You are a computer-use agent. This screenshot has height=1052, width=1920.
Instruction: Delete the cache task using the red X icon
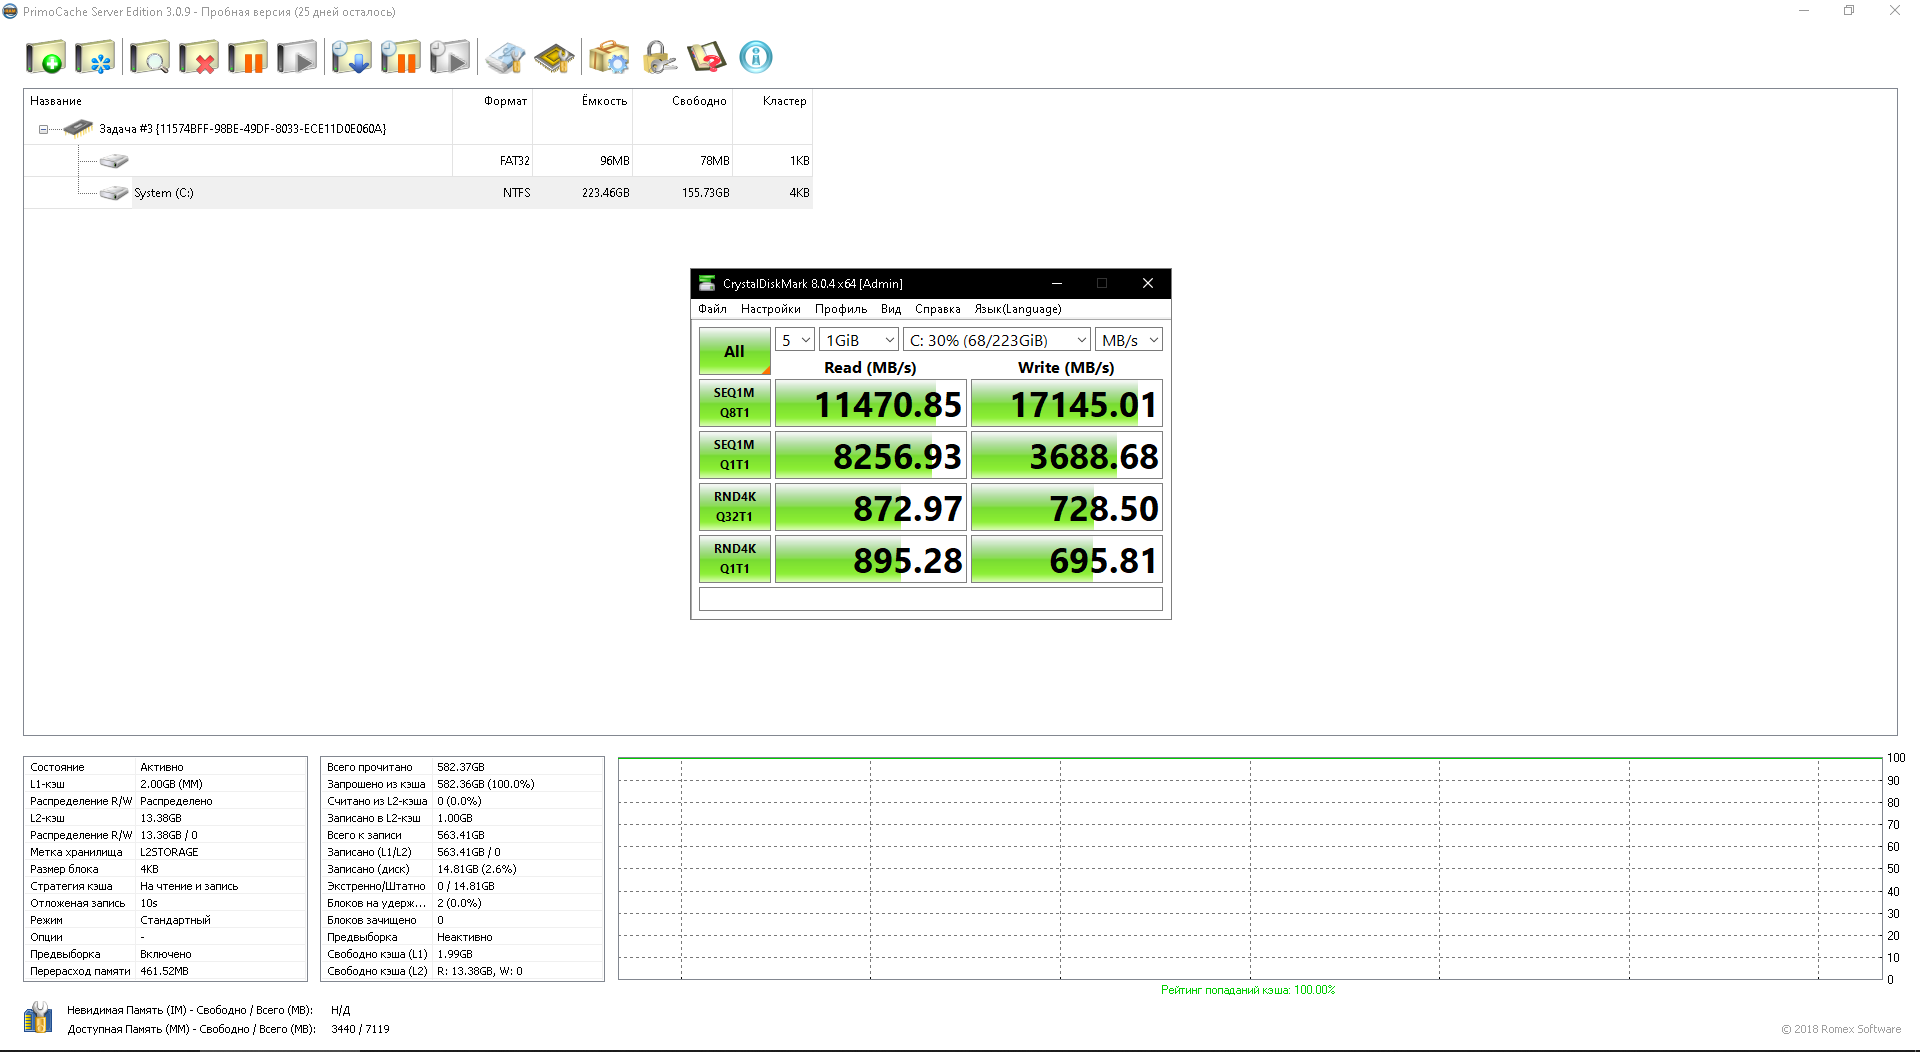pyautogui.click(x=199, y=57)
